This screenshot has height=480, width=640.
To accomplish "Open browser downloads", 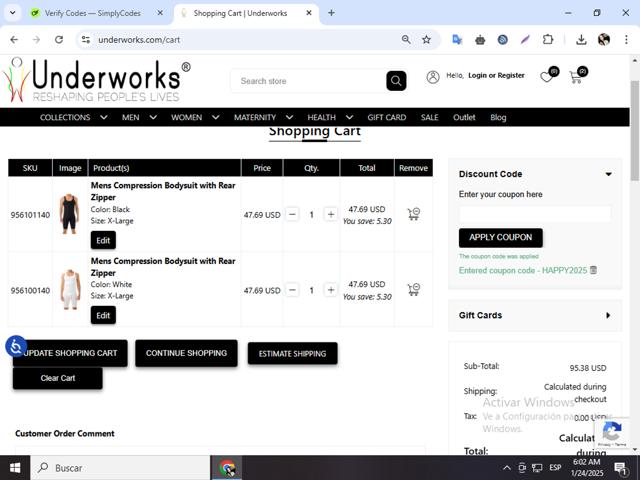I will point(581,40).
